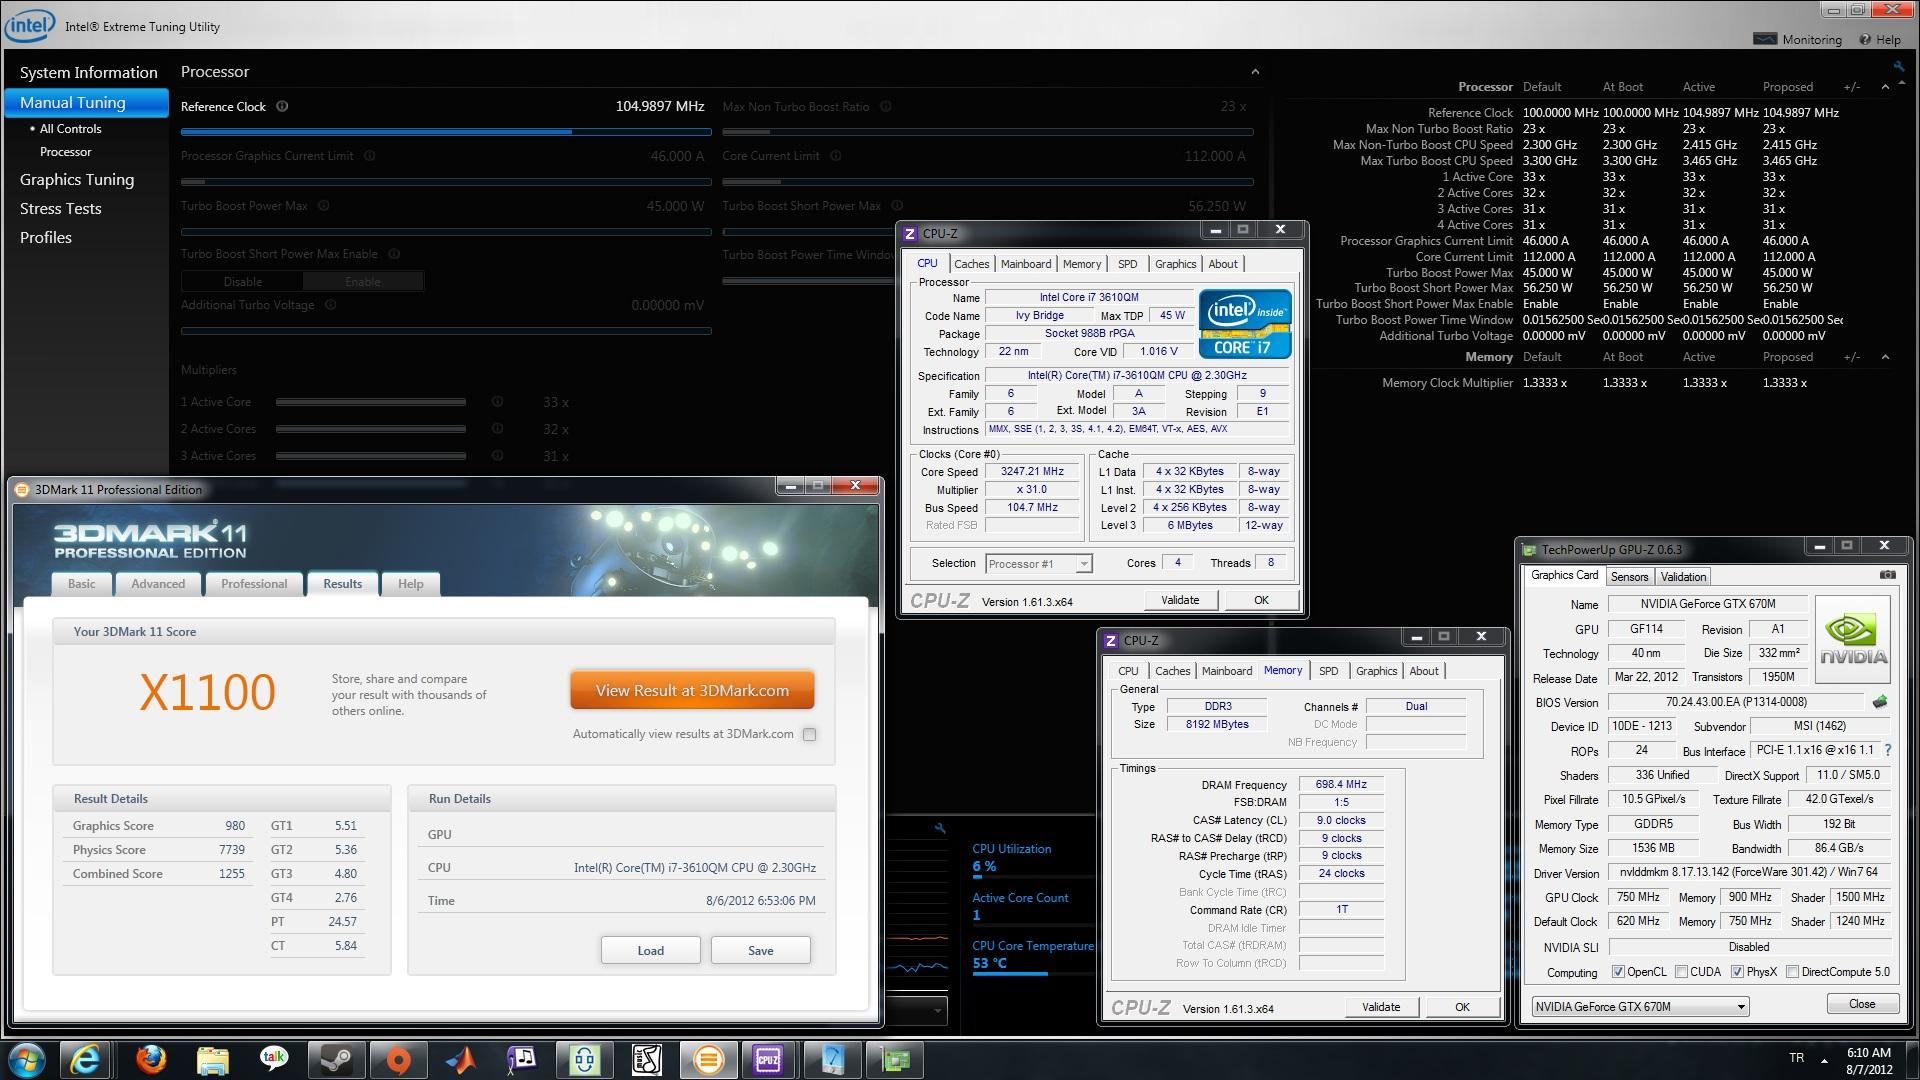This screenshot has width=1920, height=1080.
Task: Open Windows Explorer folder icon in taskbar
Action: point(213,1059)
